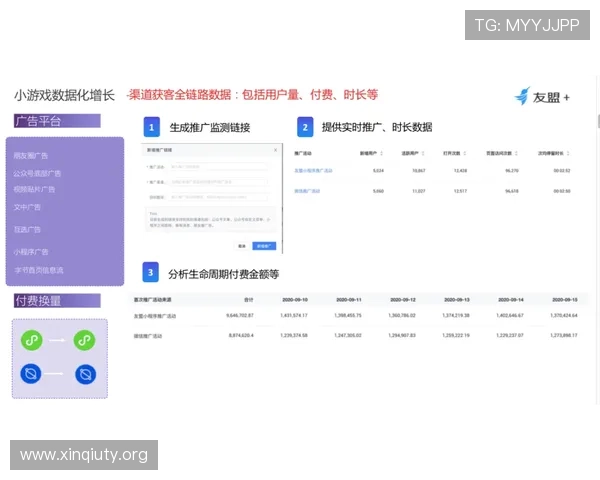The height and width of the screenshot is (480, 600).
Task: Open the 微信推广活动 link in realtime table
Action: pos(307,191)
